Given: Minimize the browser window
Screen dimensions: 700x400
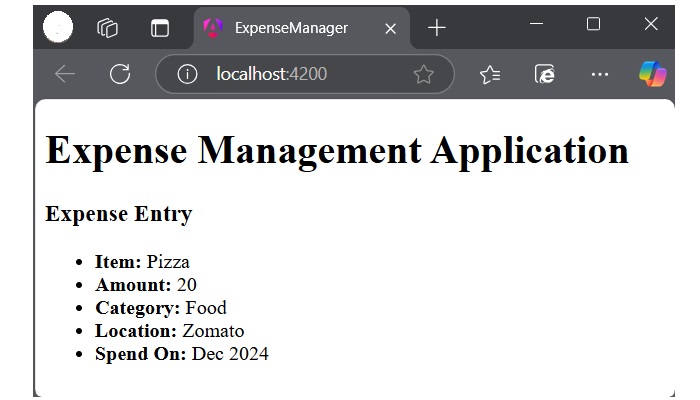Looking at the screenshot, I should point(536,24).
